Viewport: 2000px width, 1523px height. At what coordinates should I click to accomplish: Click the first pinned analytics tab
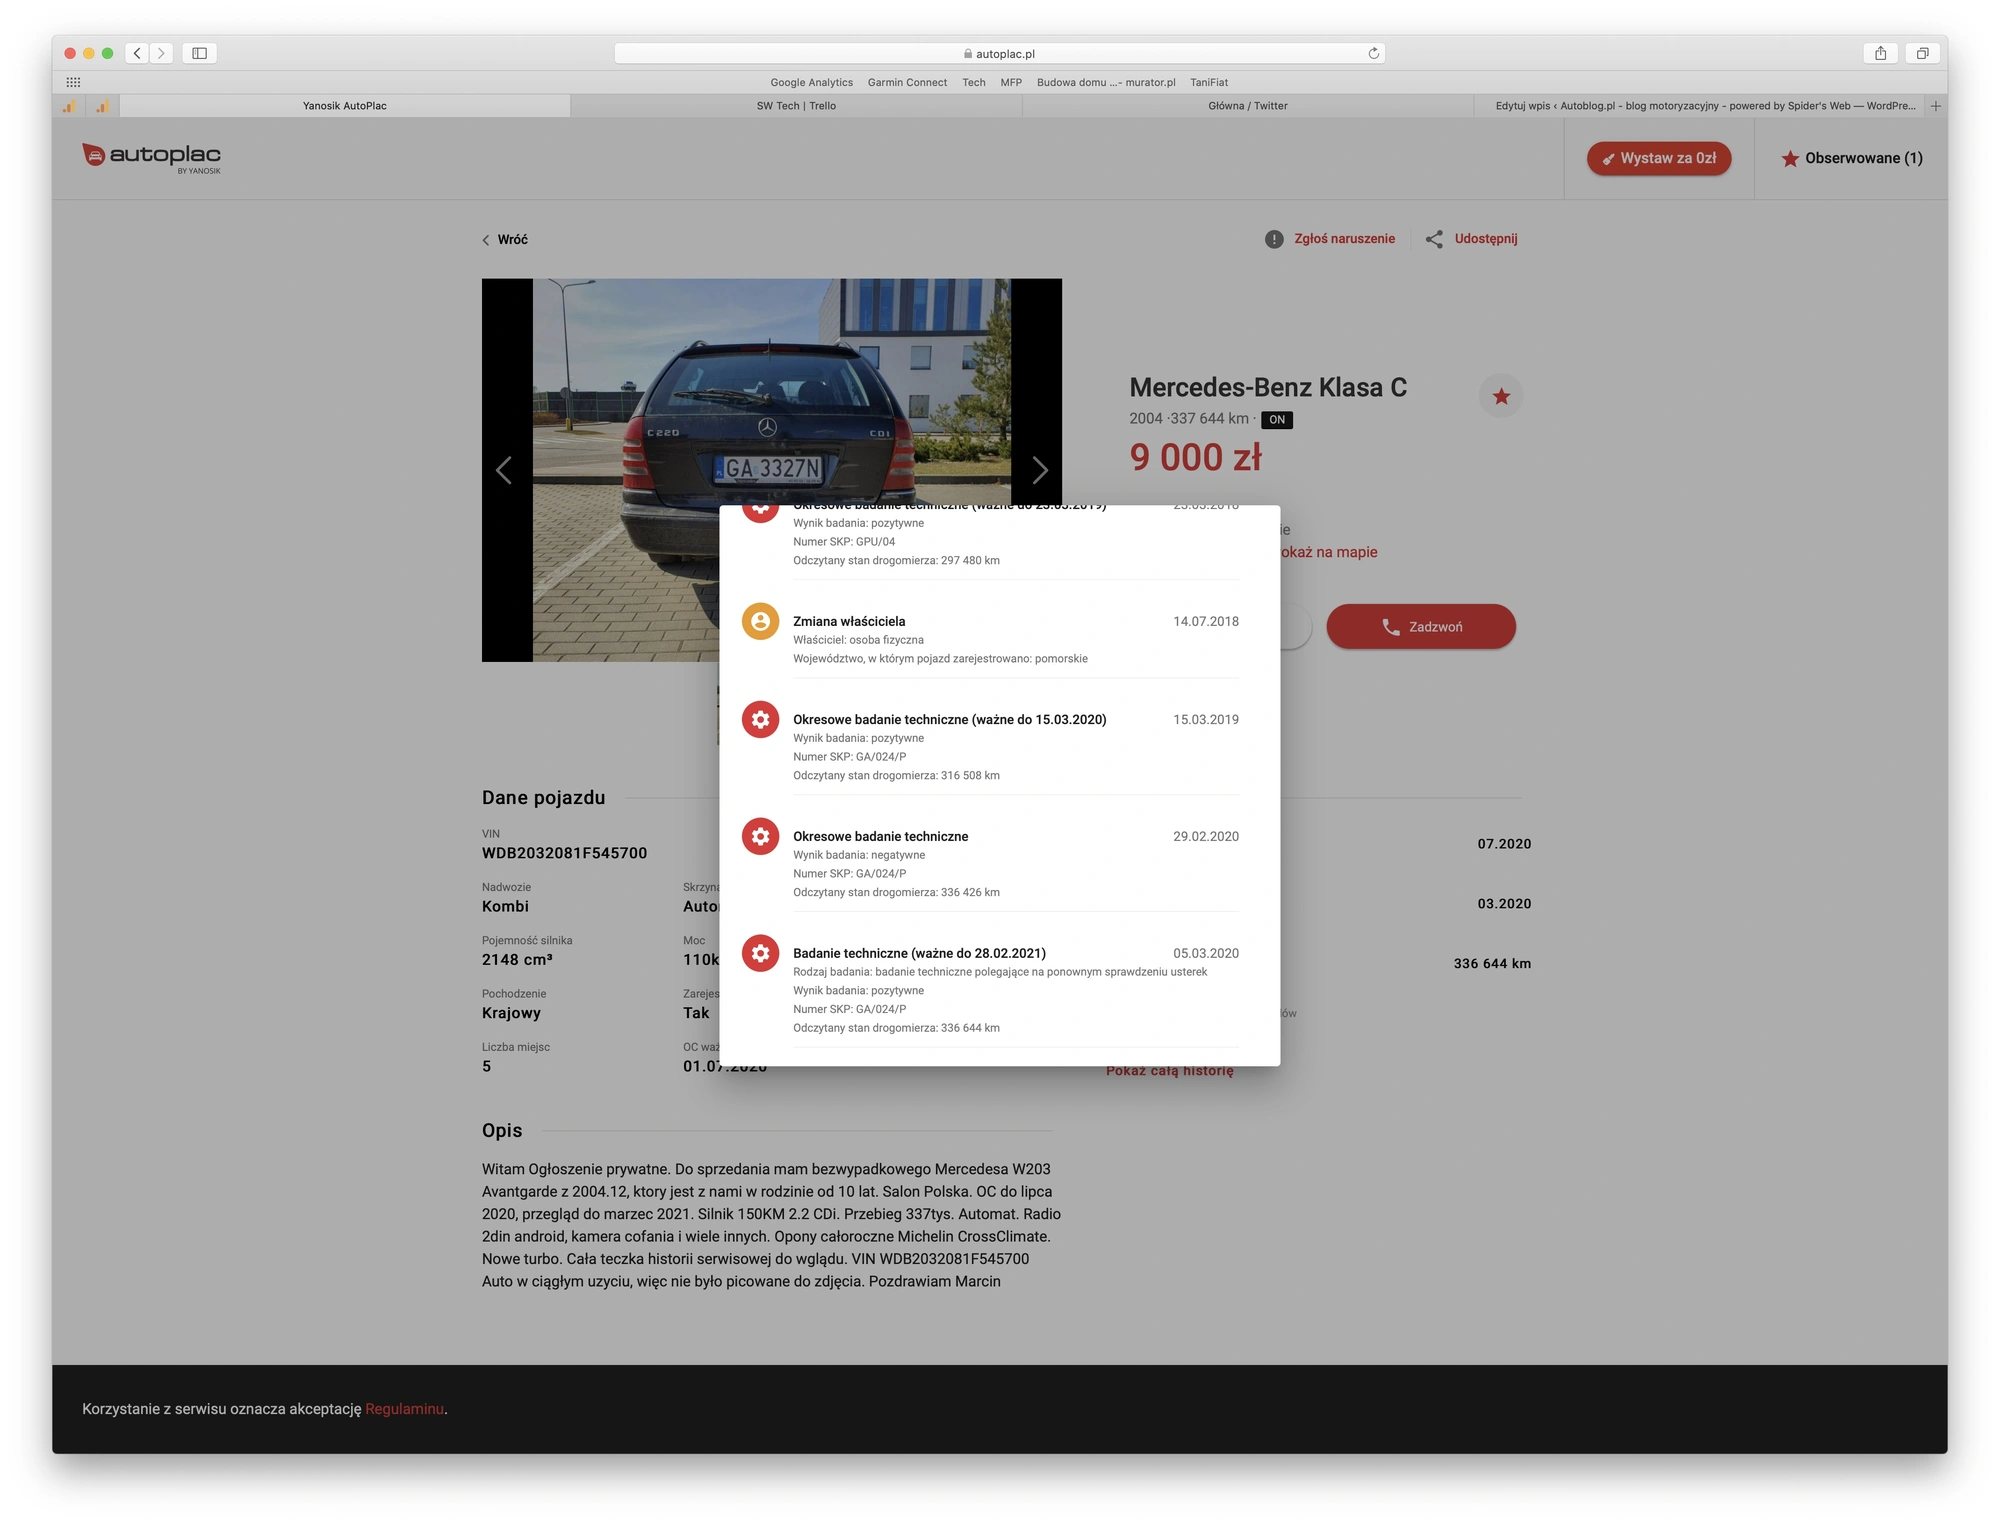(x=69, y=105)
